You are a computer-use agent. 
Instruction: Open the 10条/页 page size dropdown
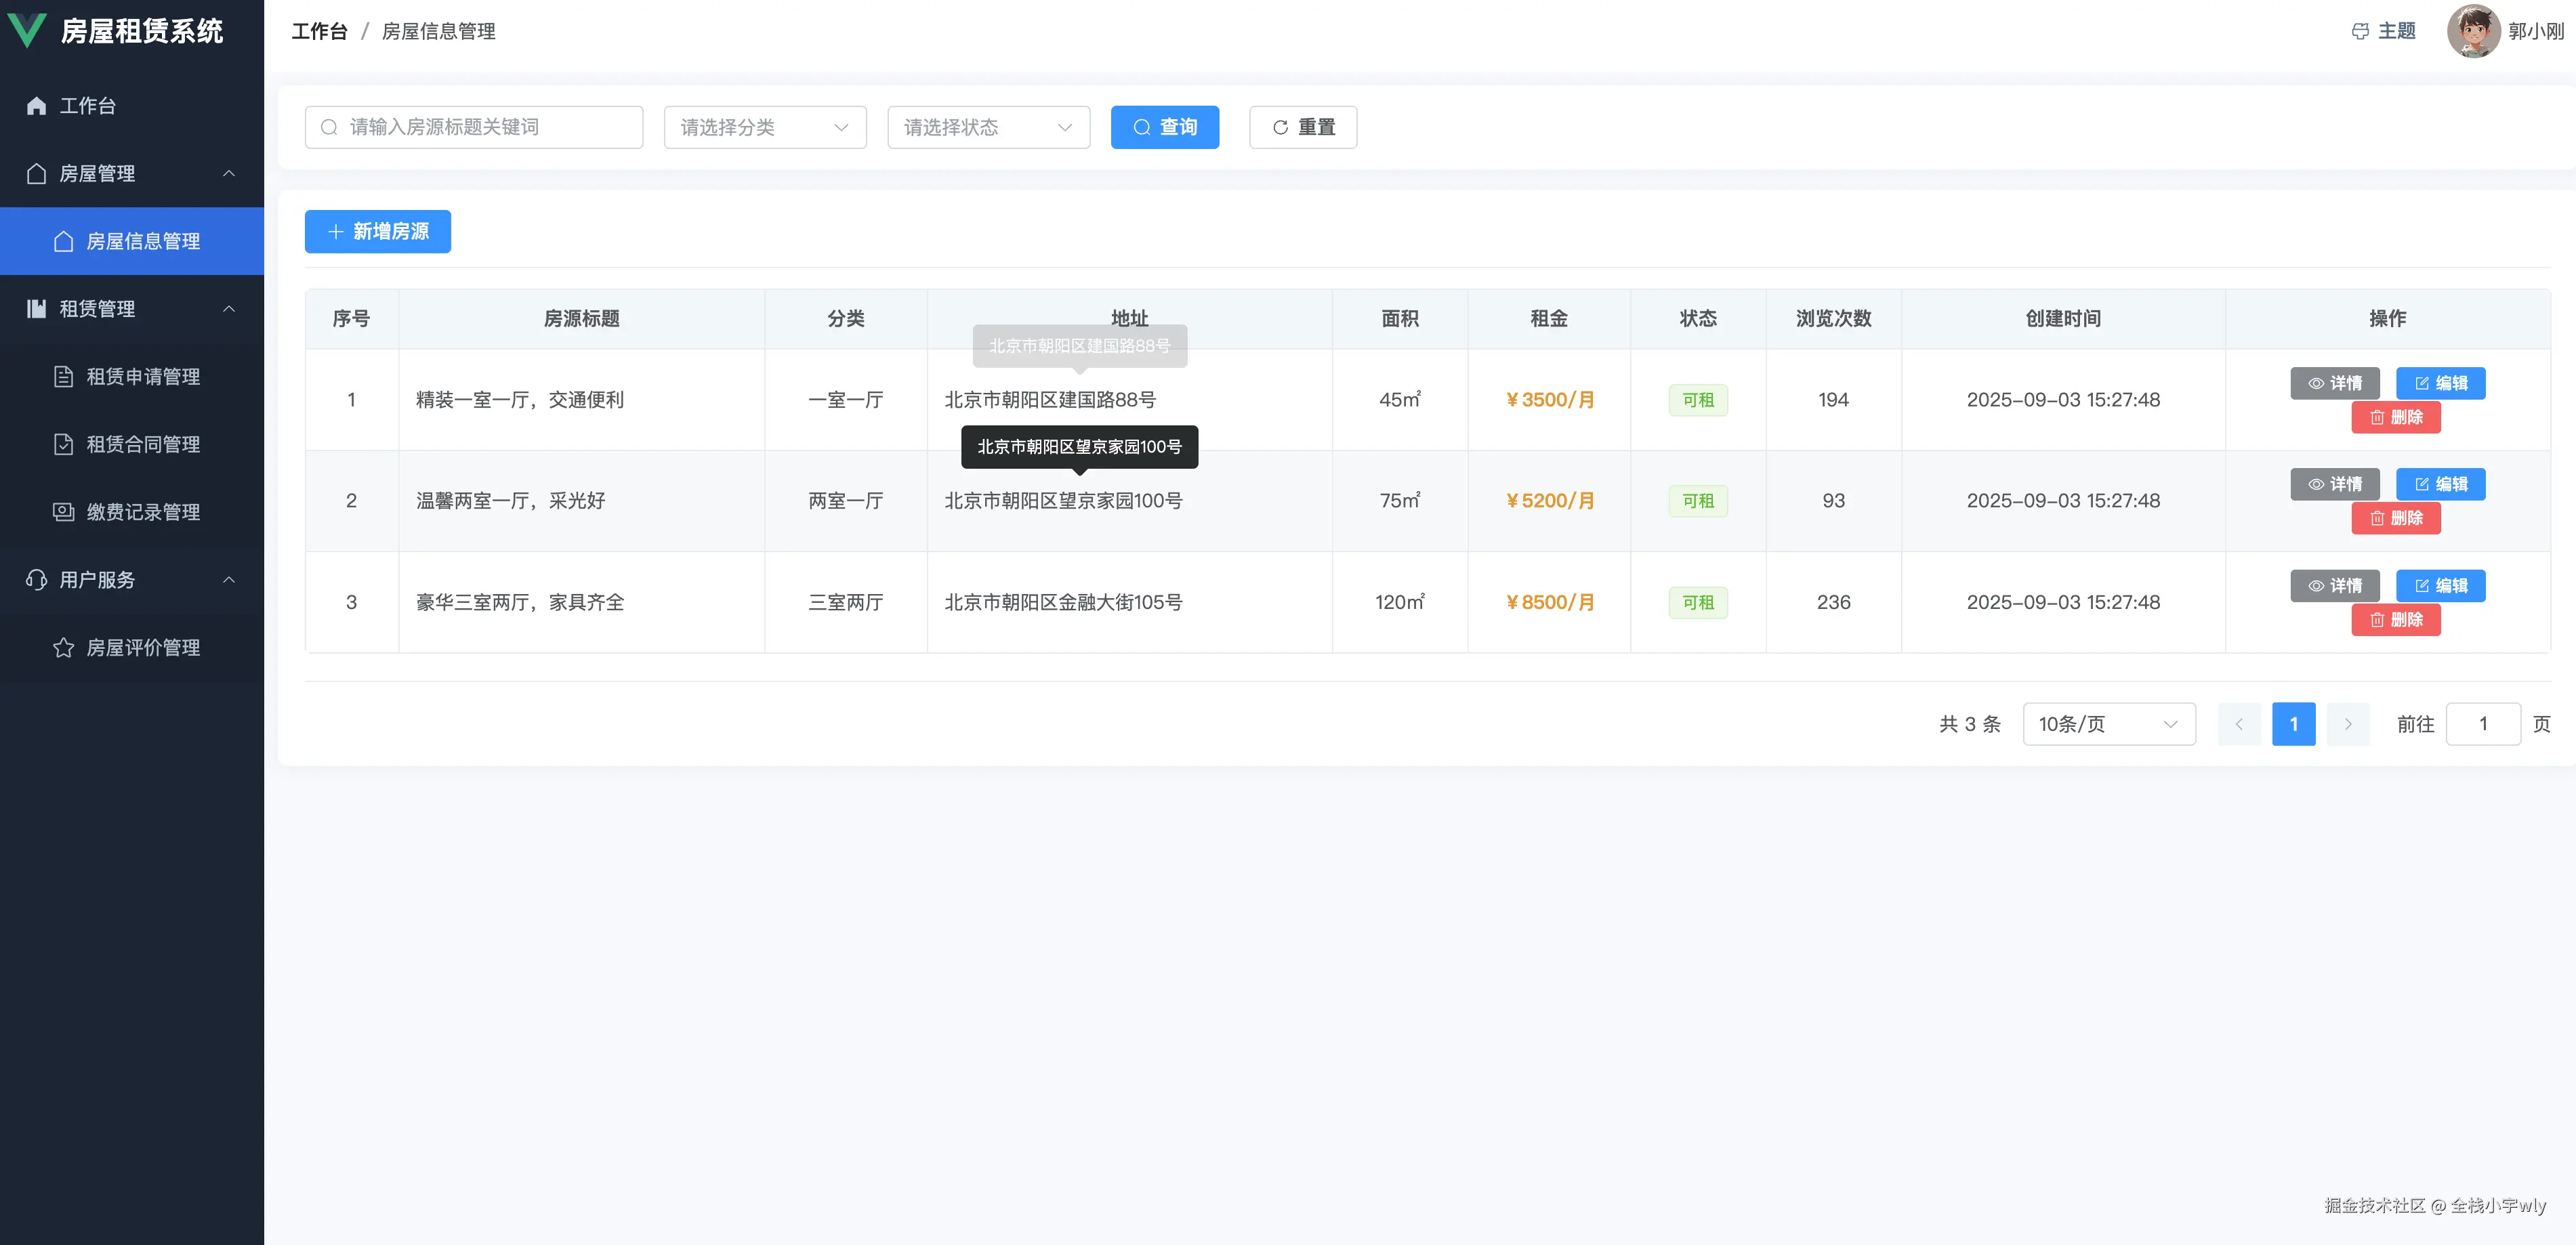(2109, 724)
